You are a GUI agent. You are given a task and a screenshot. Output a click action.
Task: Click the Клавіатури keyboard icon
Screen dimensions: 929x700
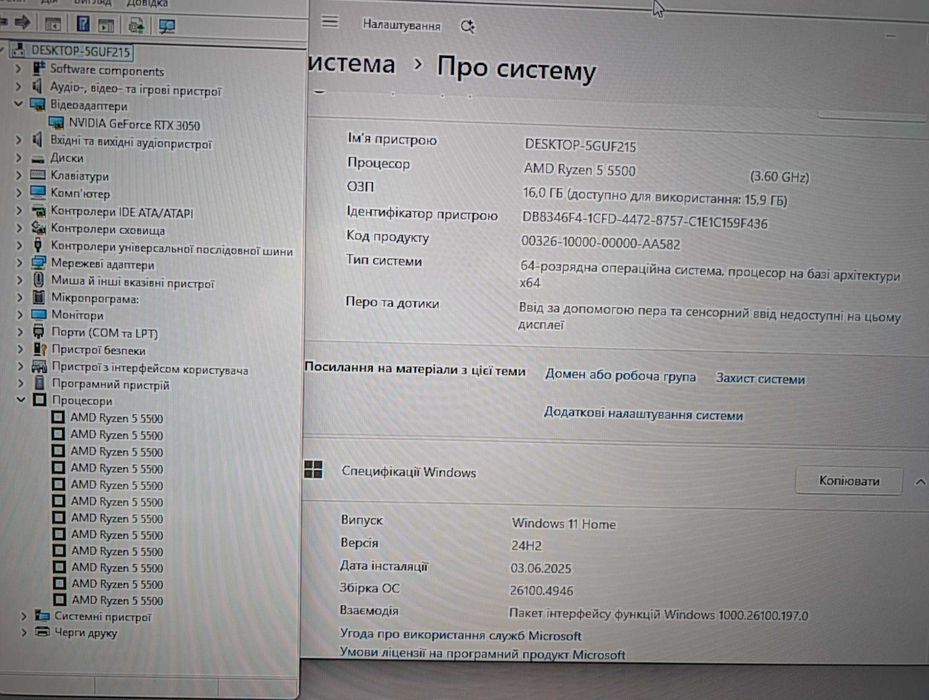point(37,175)
